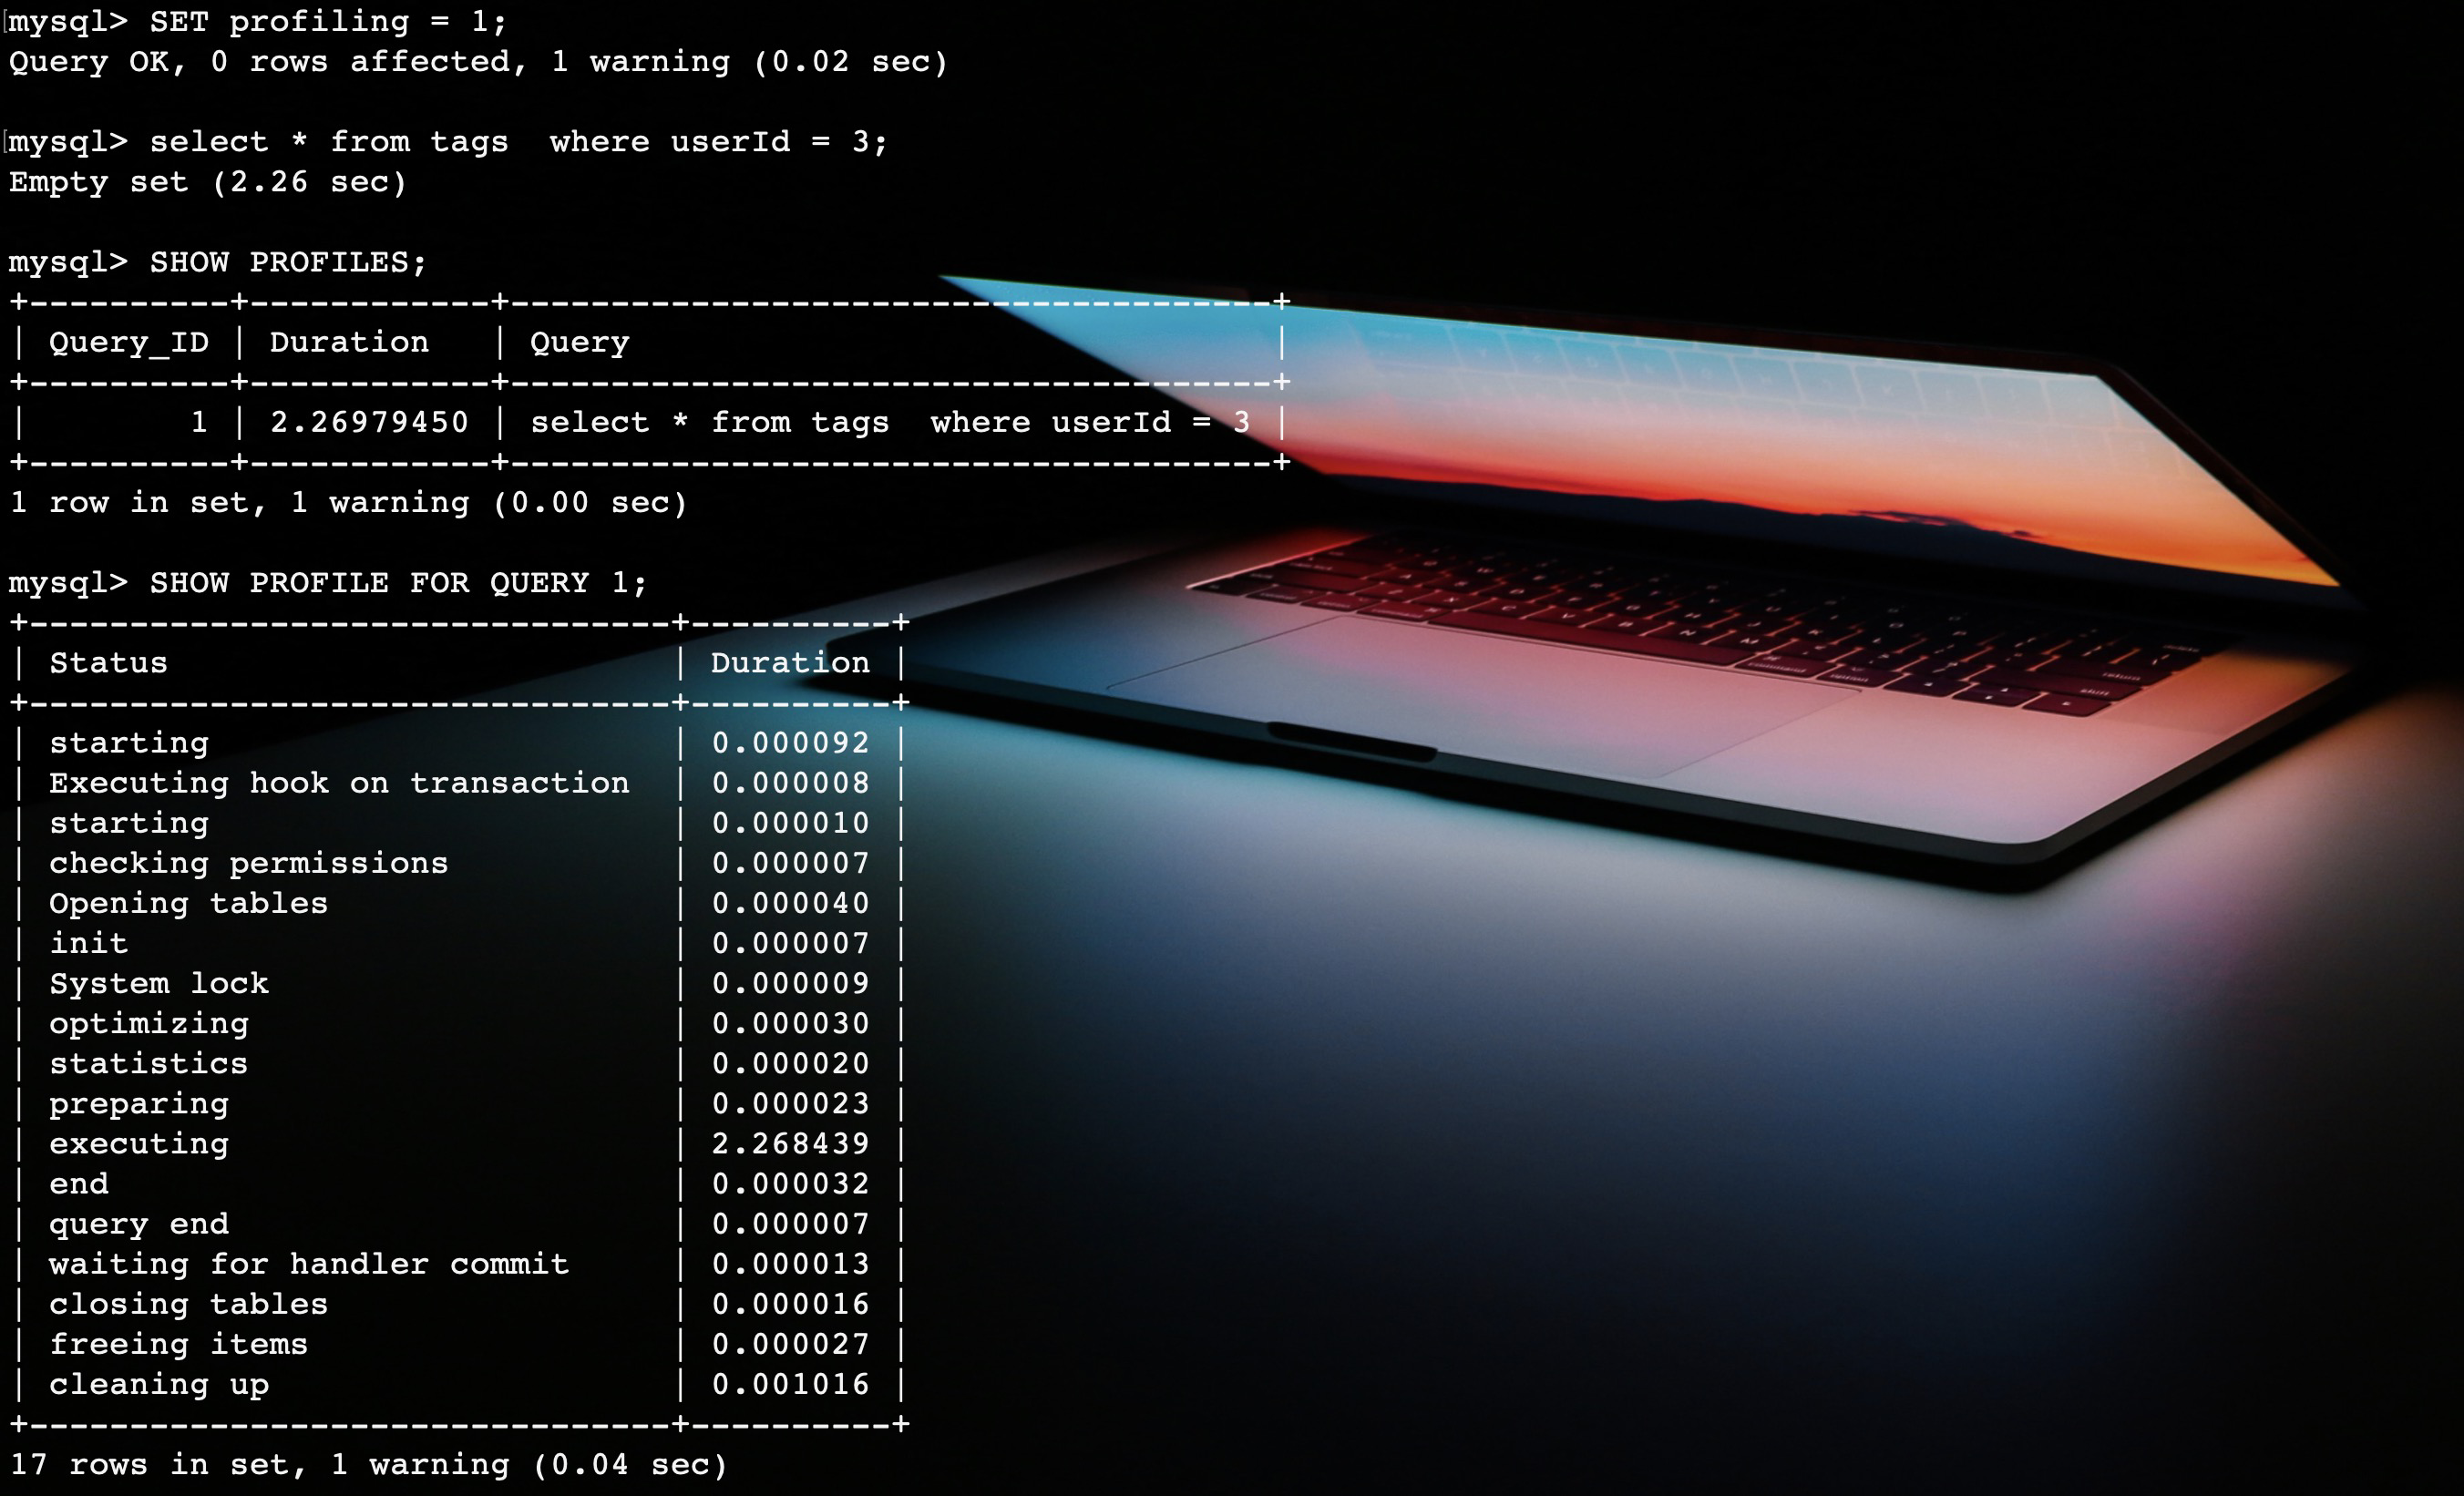
Task: Click the 'waiting for handler commit' row
Action: click(309, 1264)
